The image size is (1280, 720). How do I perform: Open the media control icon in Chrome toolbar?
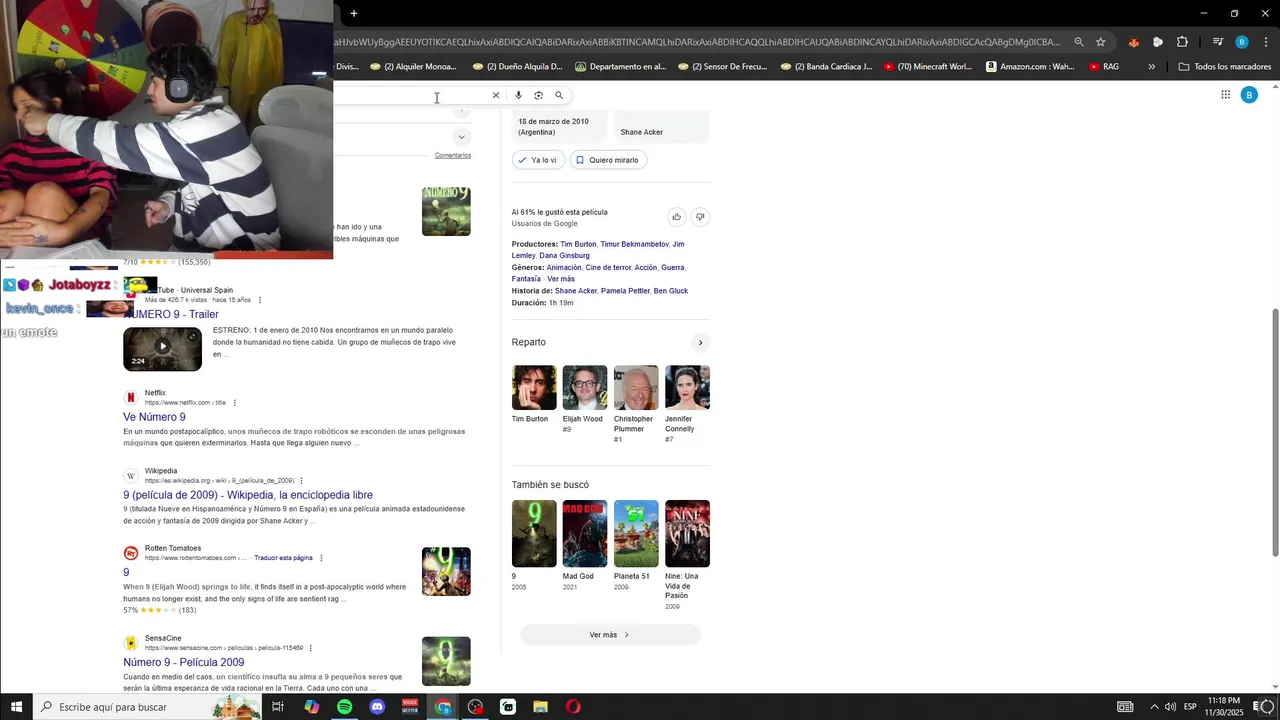(x=1218, y=42)
